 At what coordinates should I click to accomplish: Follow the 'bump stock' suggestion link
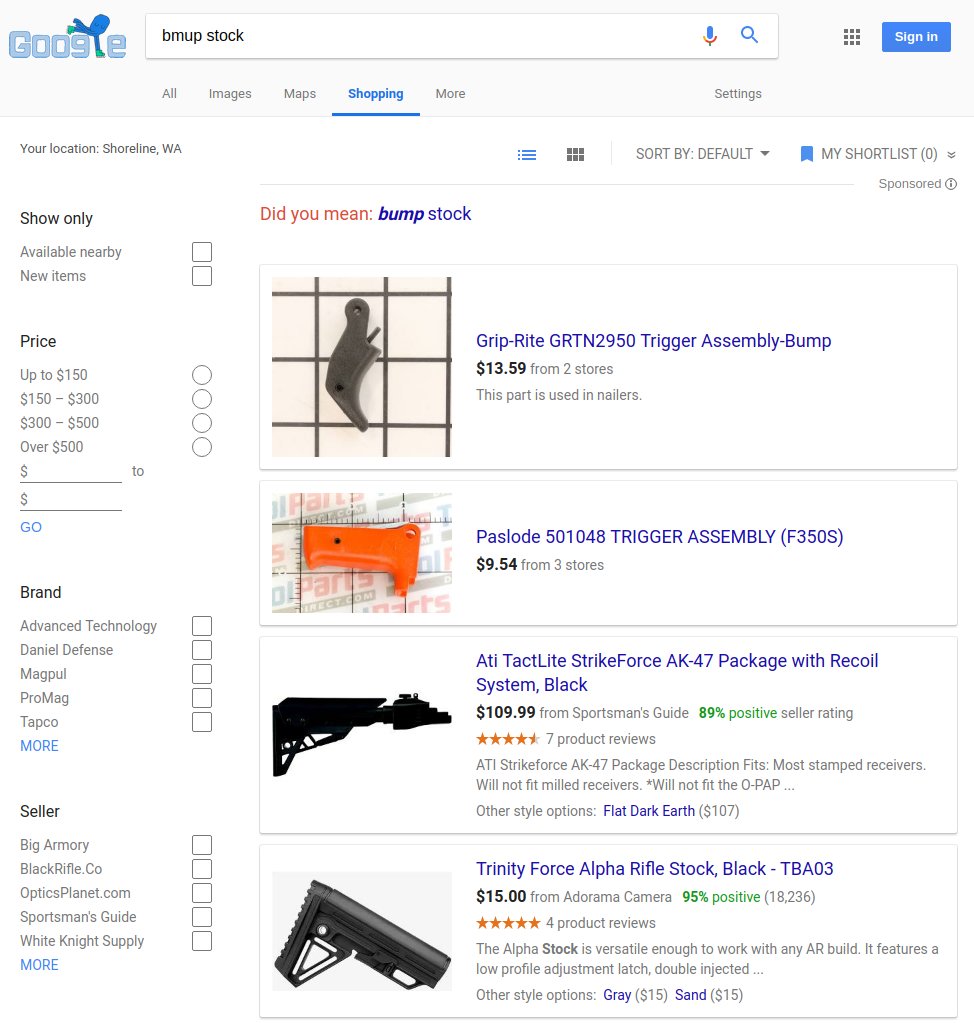click(x=424, y=214)
